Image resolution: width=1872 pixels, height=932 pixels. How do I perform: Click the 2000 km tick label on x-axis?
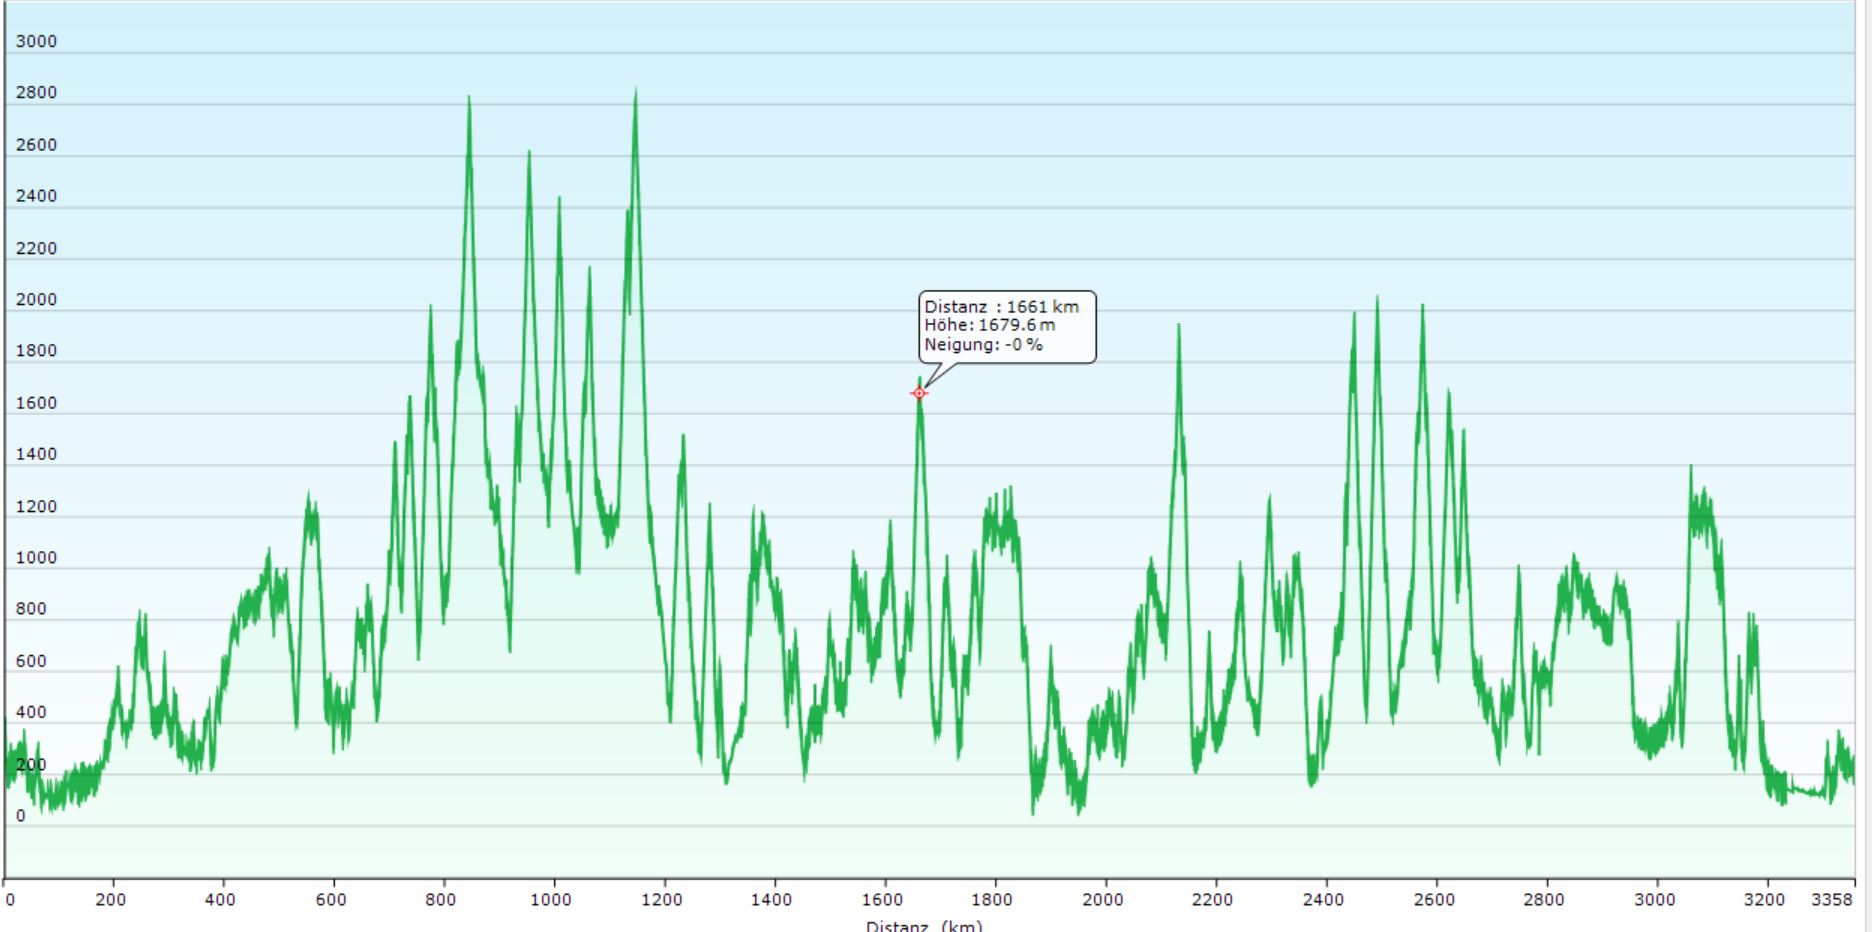pyautogui.click(x=1102, y=899)
